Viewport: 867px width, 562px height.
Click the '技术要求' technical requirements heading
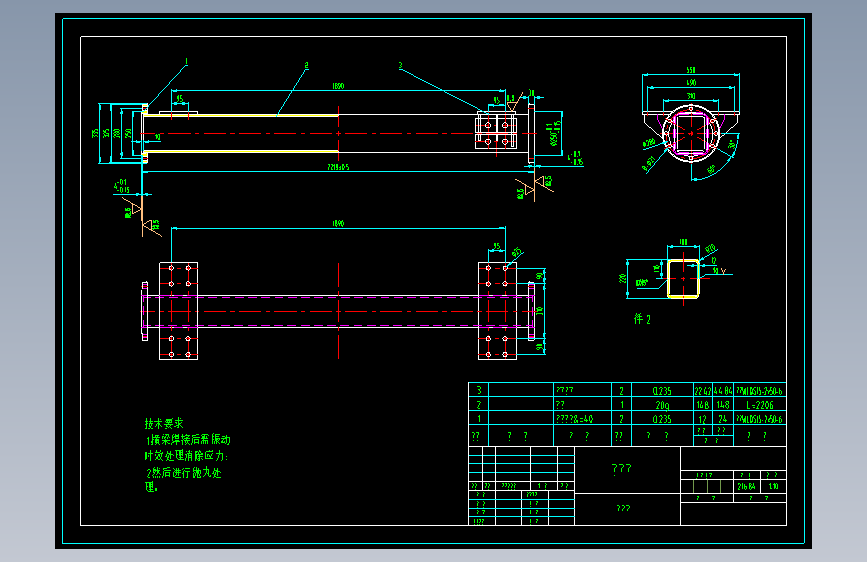164,423
